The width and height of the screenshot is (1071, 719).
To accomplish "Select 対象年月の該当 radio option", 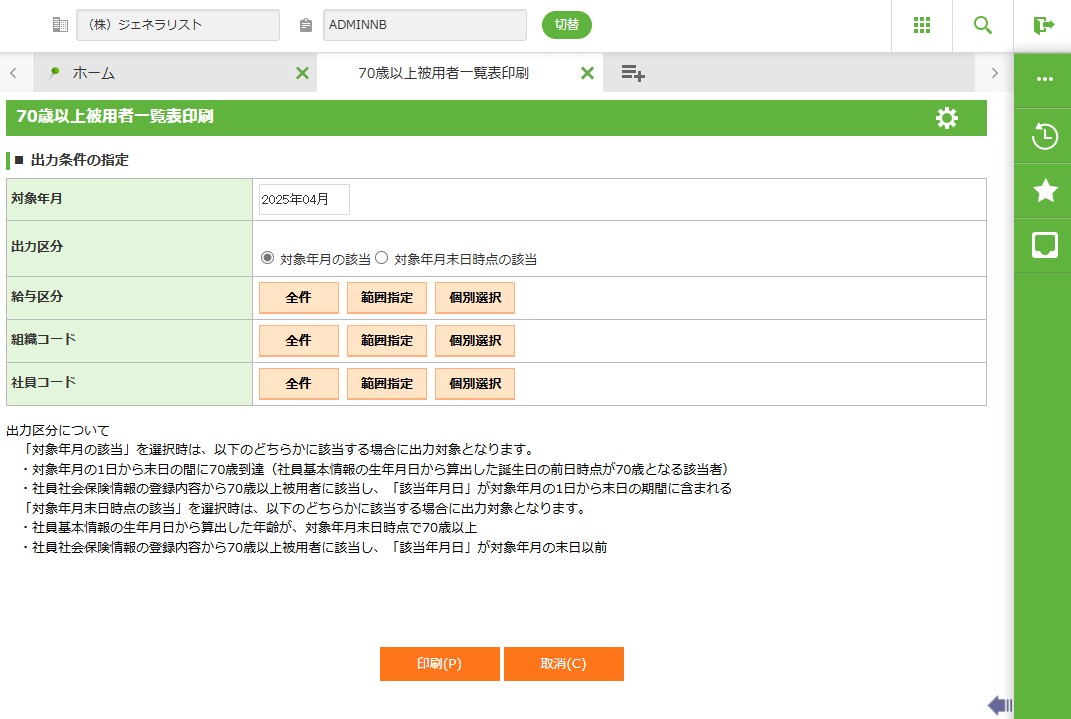I will [267, 258].
